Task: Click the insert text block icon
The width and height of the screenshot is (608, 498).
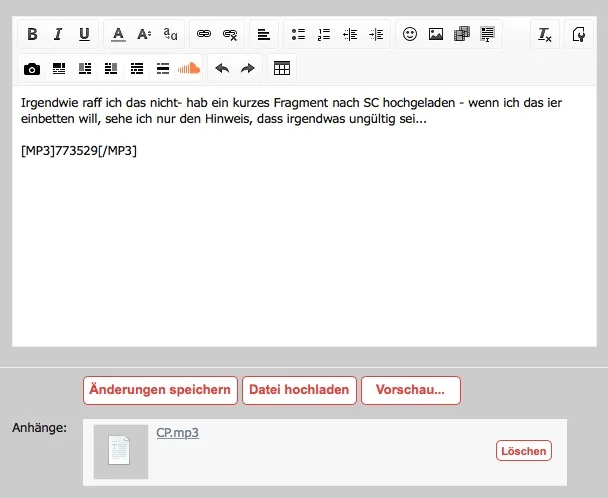Action: [487, 35]
